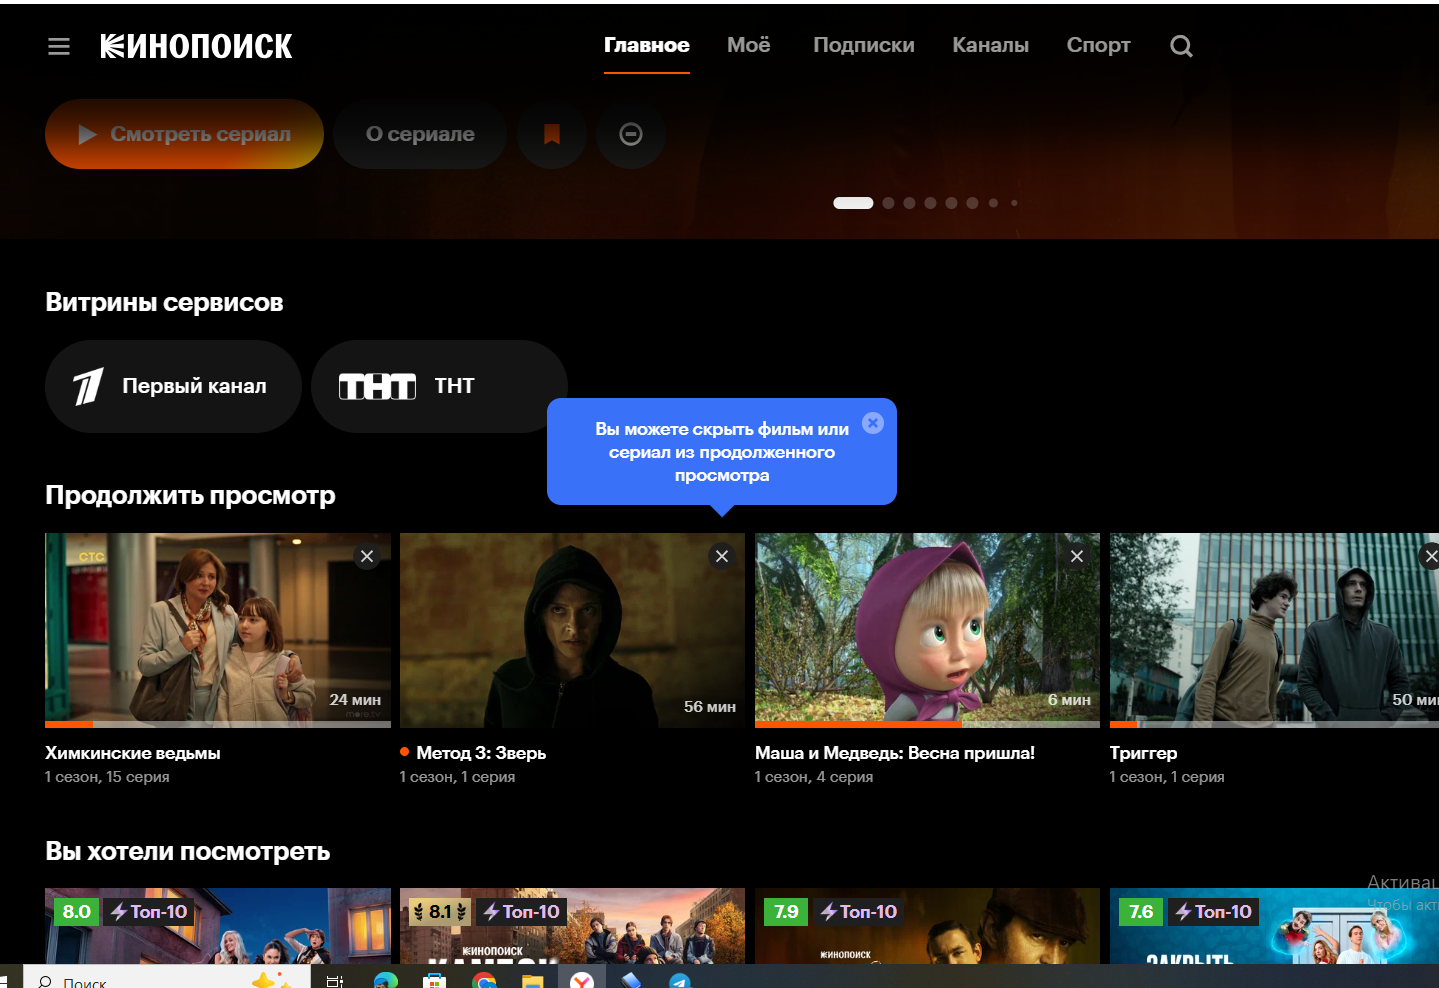Open the ТНТ channel showcase
Image resolution: width=1439 pixels, height=988 pixels.
pyautogui.click(x=438, y=386)
